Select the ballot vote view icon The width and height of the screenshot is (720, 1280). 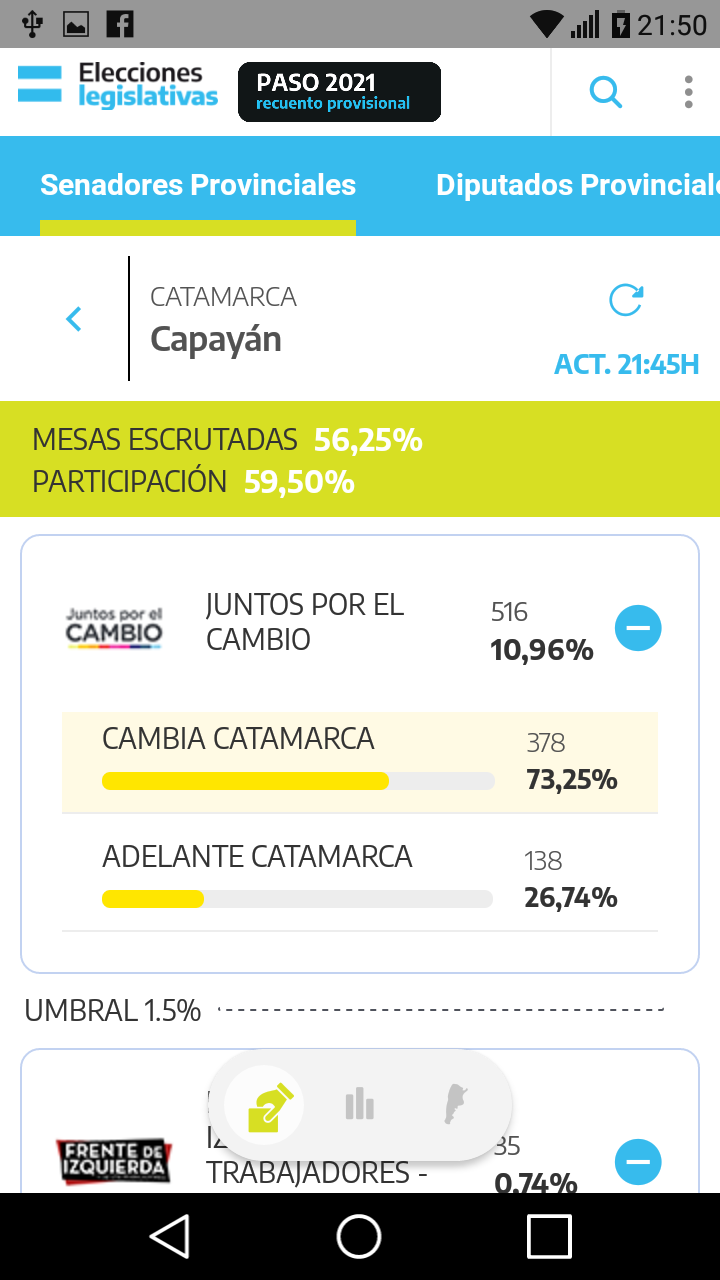click(264, 1105)
